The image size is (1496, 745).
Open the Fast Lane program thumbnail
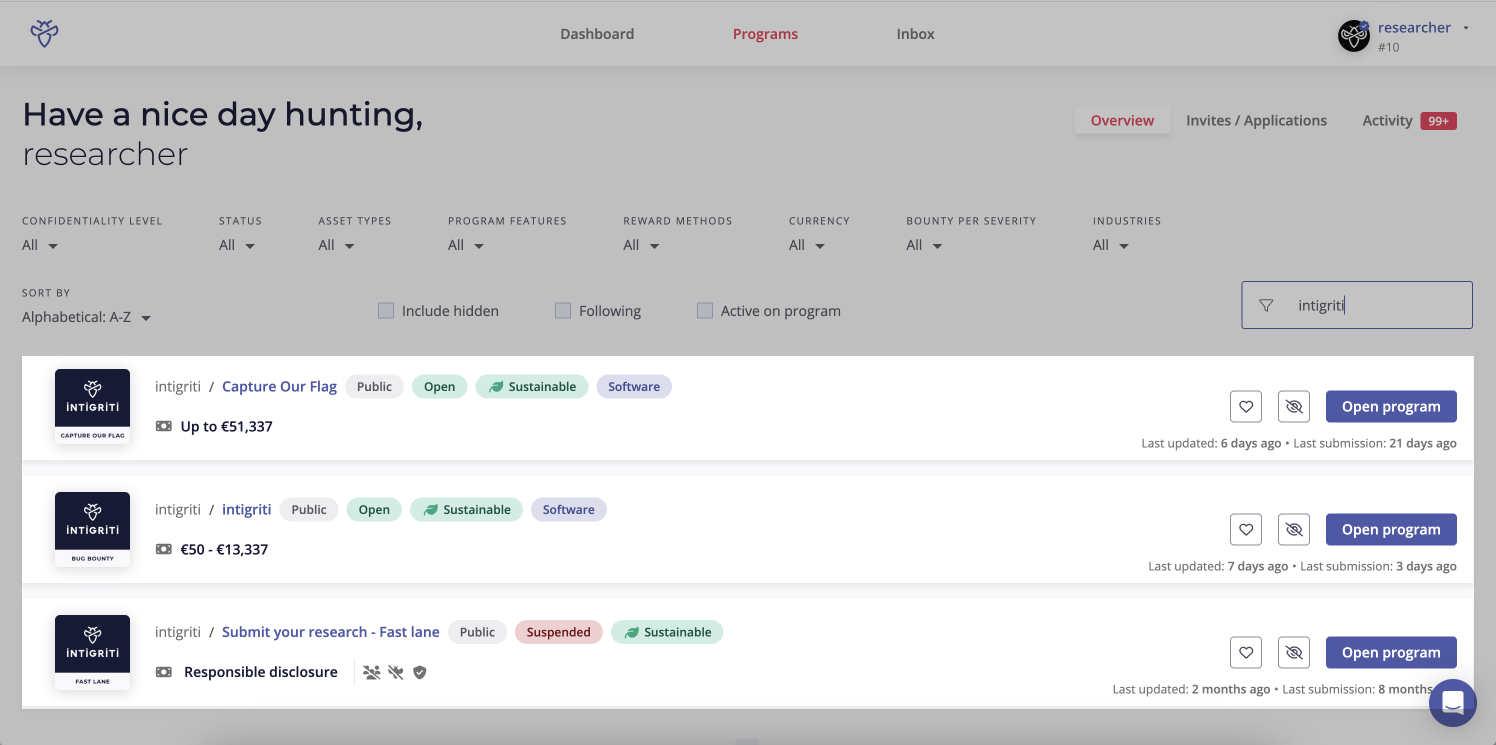[93, 653]
